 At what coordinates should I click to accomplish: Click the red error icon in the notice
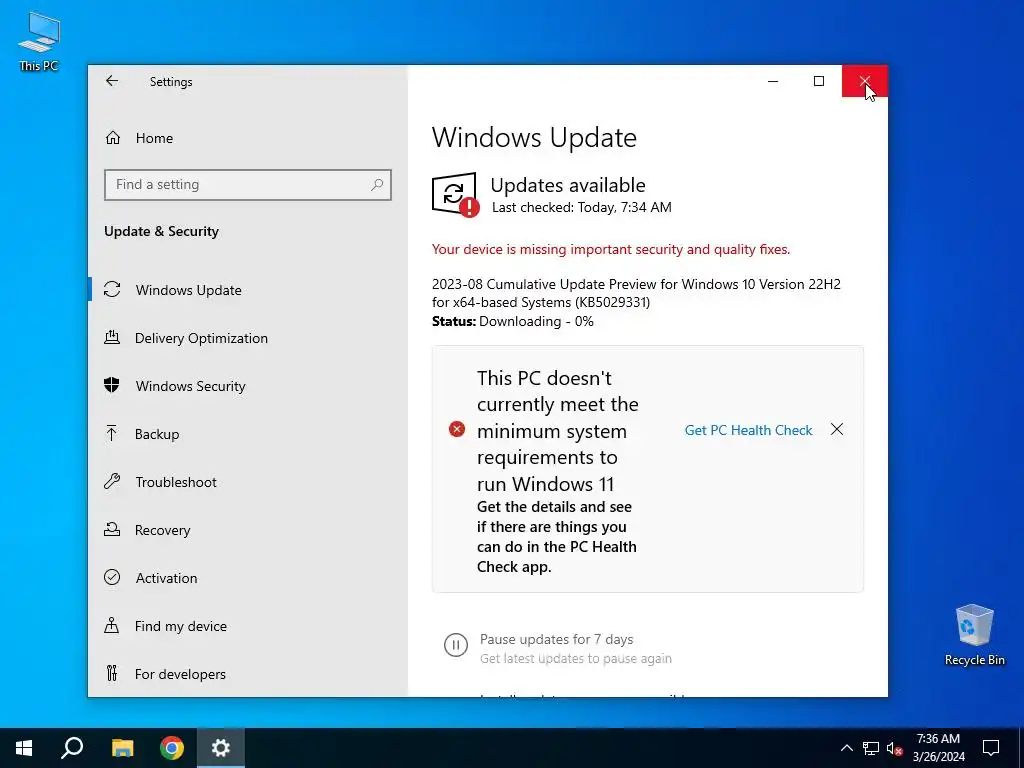457,429
